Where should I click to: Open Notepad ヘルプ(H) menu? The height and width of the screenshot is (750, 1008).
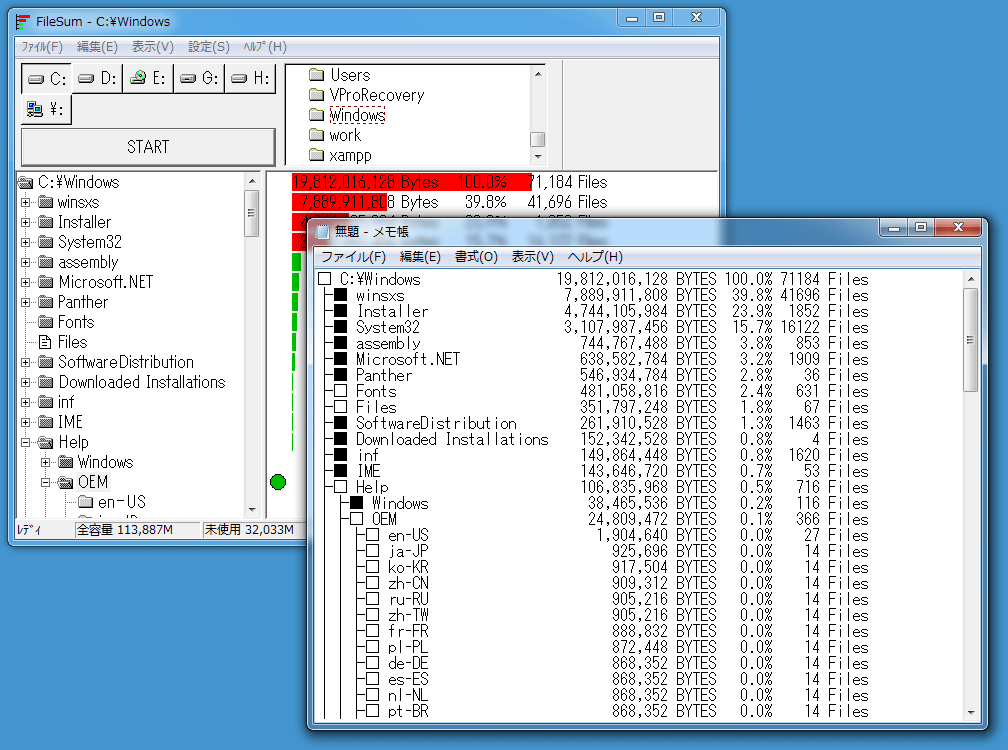point(595,257)
